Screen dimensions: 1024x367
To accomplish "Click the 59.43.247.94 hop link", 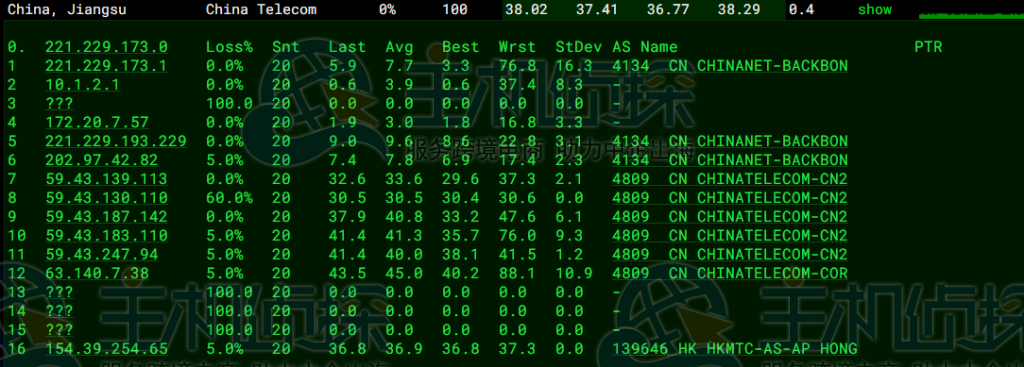I will (102, 254).
